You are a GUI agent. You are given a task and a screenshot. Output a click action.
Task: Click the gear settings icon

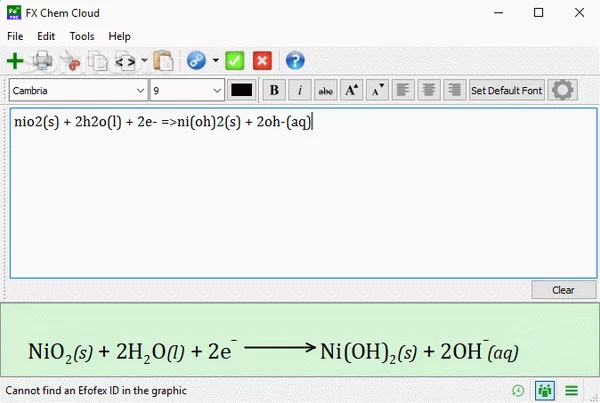(x=562, y=90)
